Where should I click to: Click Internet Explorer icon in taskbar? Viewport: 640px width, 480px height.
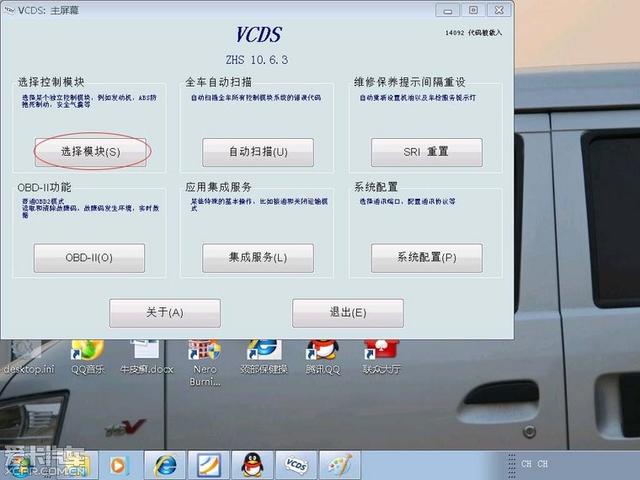click(x=166, y=465)
